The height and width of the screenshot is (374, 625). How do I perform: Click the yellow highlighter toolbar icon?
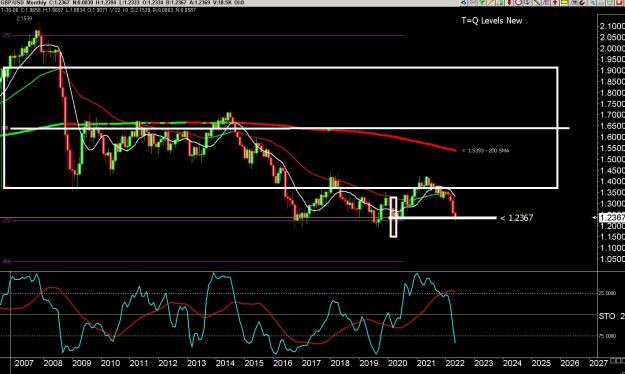coord(564,2)
